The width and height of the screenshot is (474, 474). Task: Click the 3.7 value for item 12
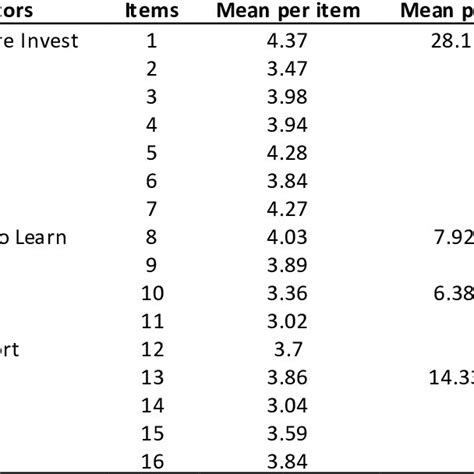pos(288,349)
